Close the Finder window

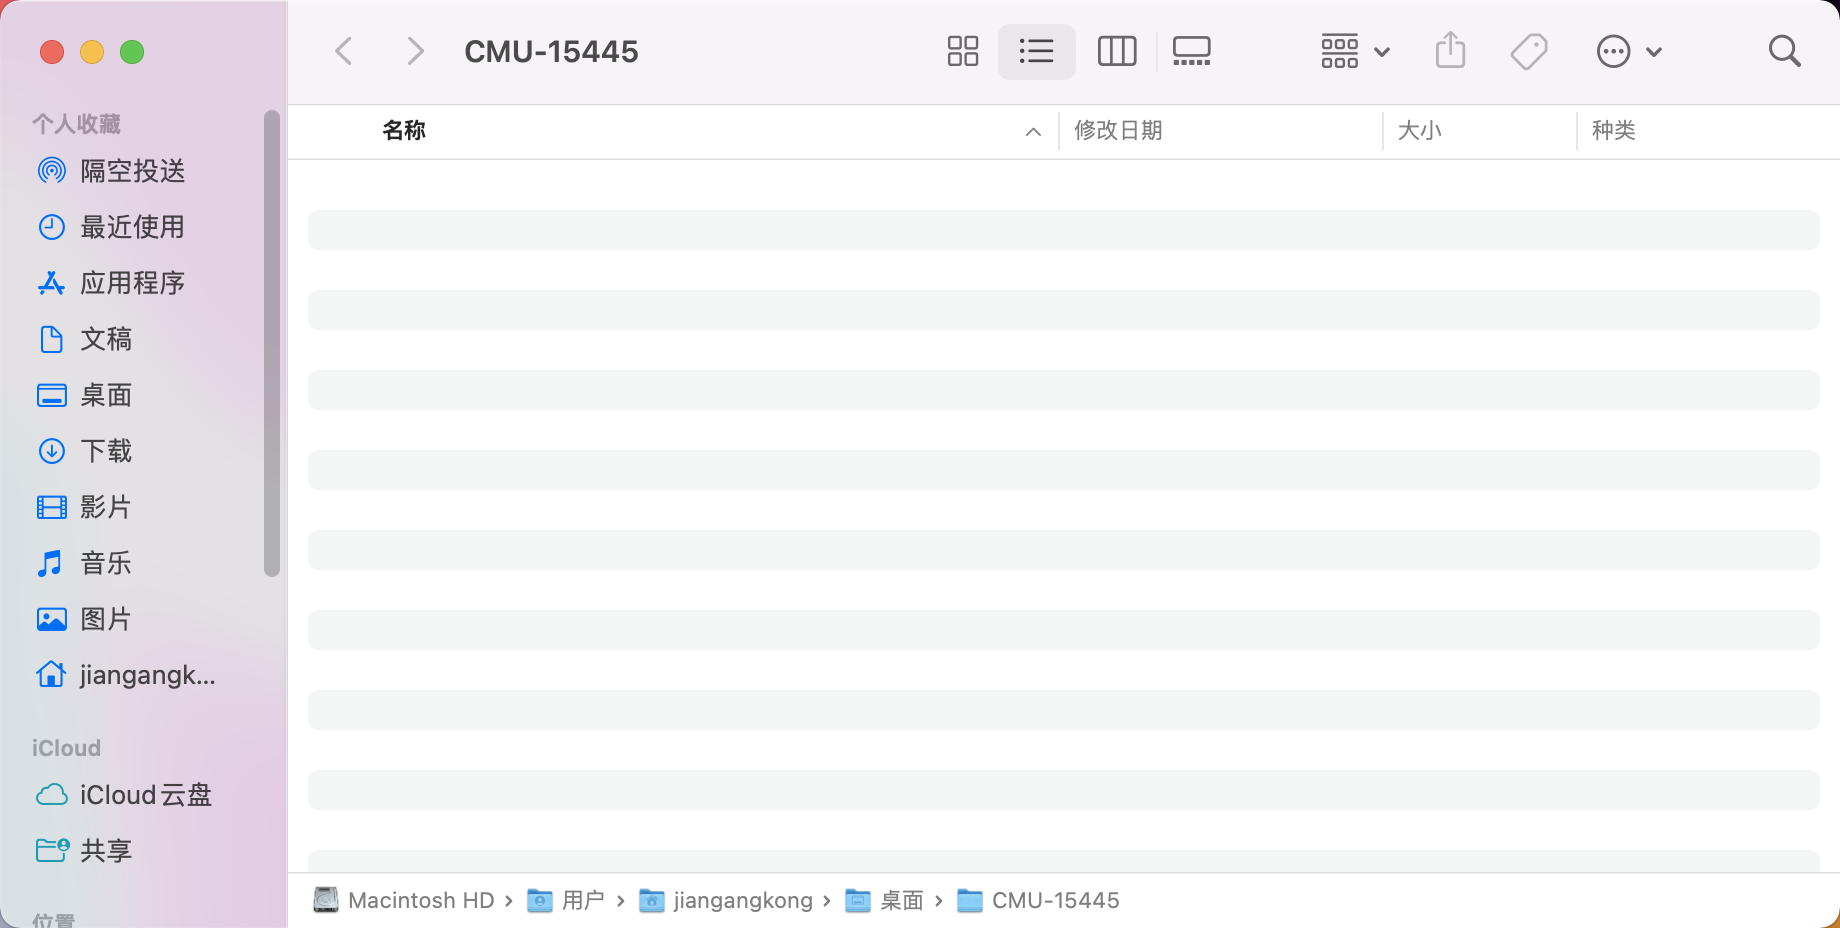pyautogui.click(x=52, y=52)
